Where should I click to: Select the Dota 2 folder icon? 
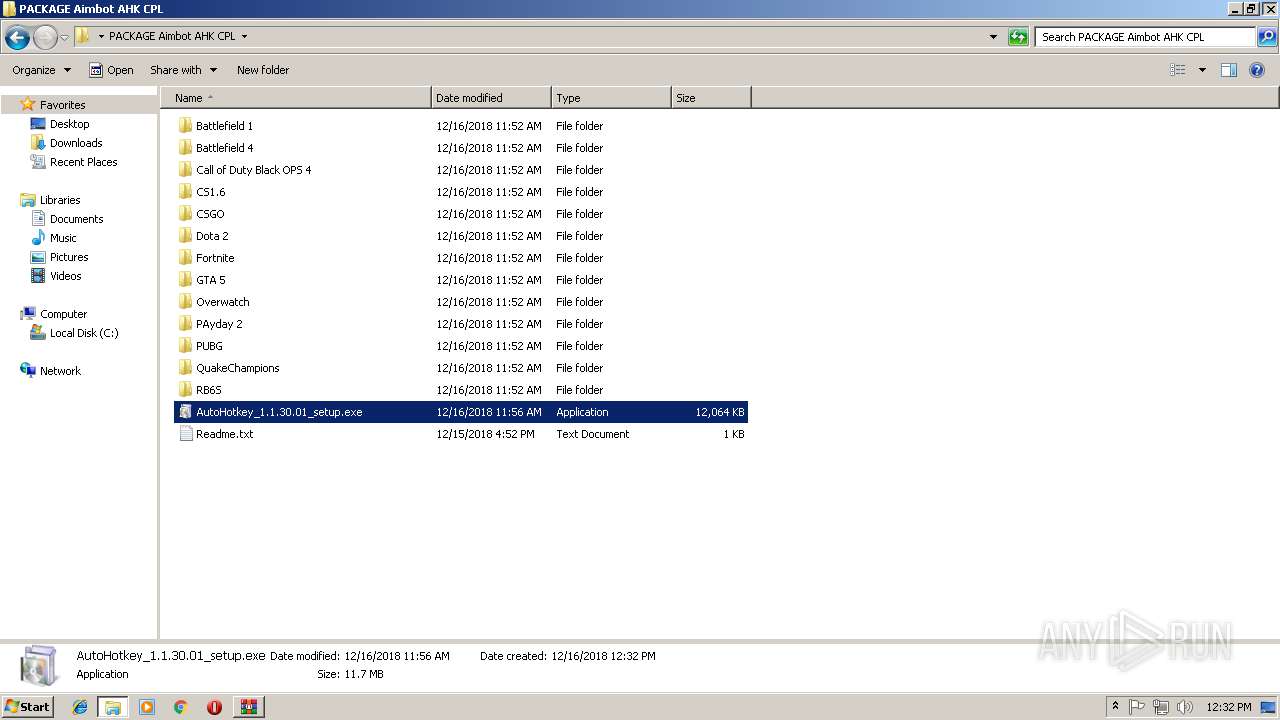(185, 236)
